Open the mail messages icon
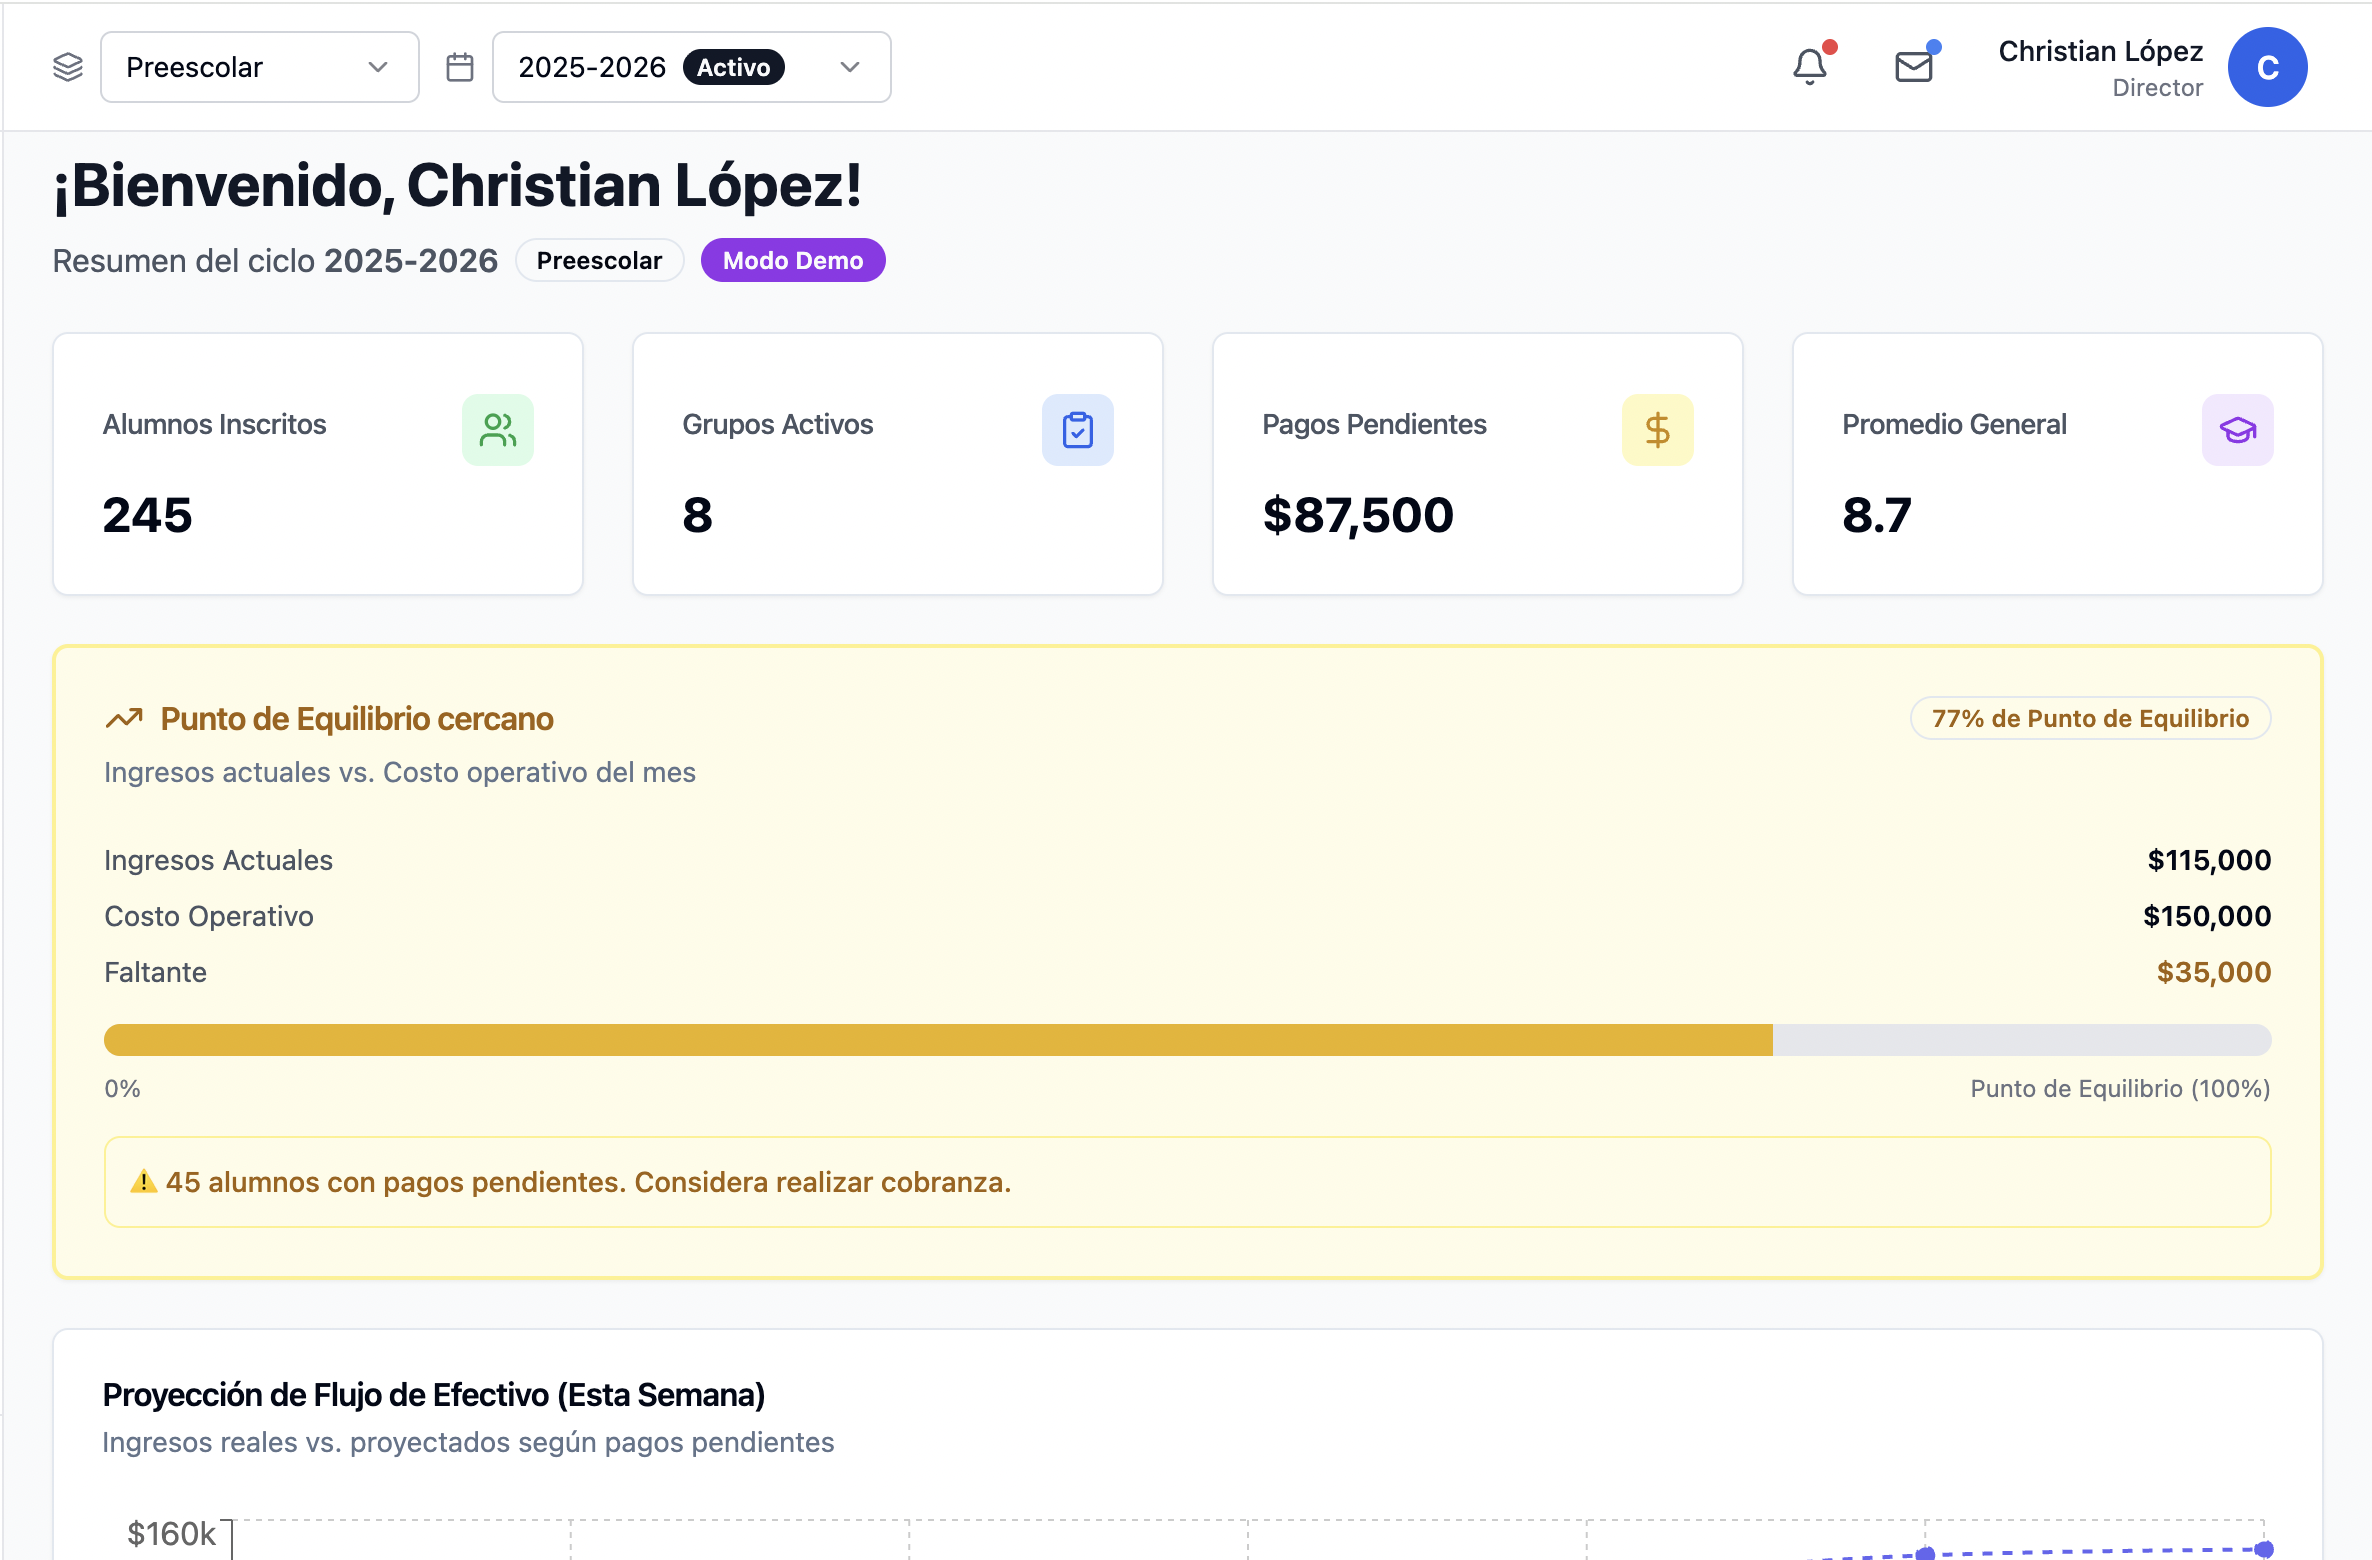2372x1560 pixels. tap(1914, 67)
